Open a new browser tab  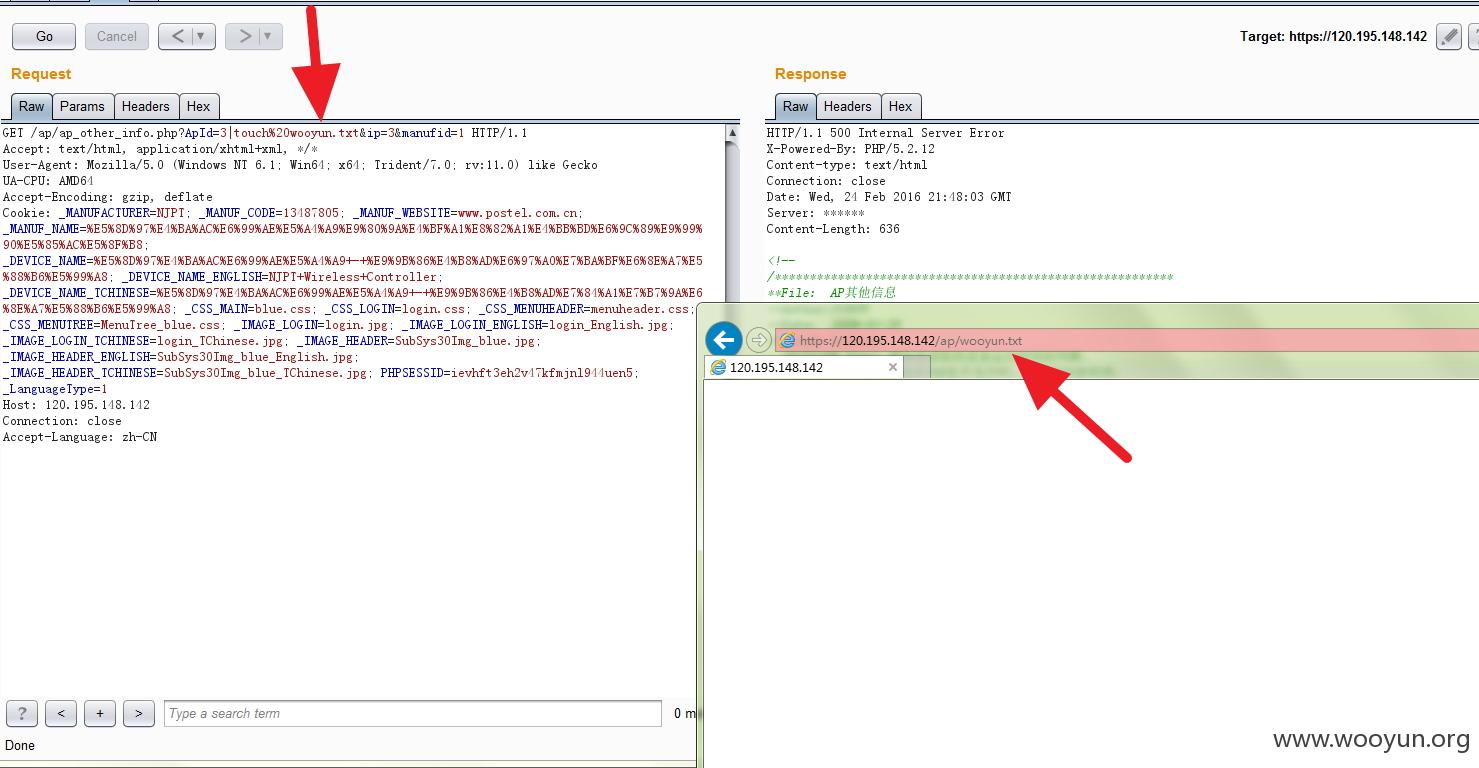click(917, 367)
